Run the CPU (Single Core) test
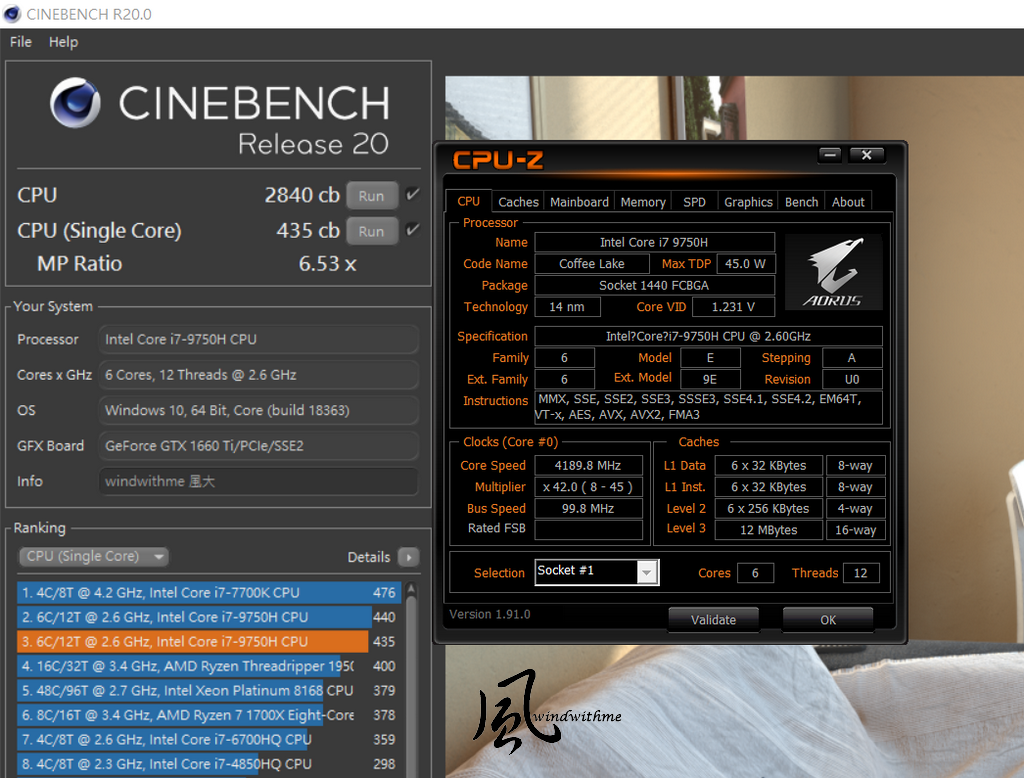This screenshot has width=1024, height=778. point(372,231)
